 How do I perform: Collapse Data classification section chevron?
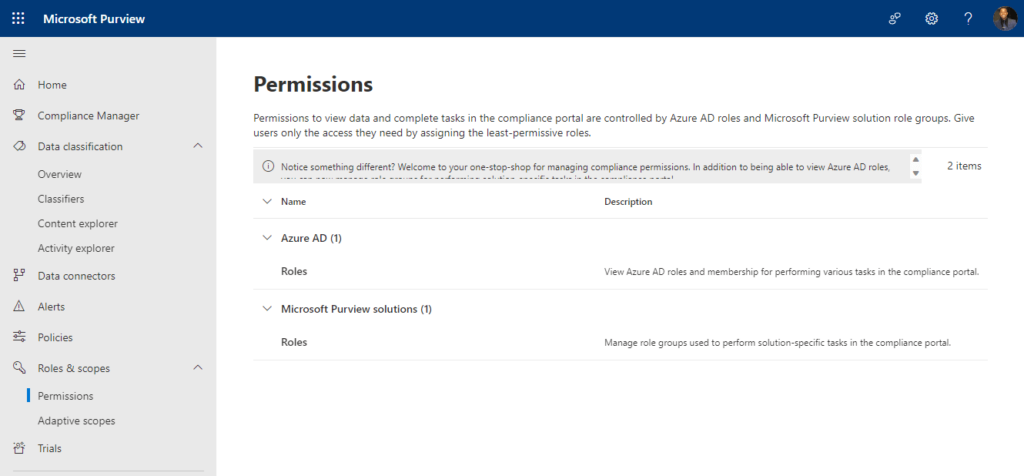pos(199,146)
